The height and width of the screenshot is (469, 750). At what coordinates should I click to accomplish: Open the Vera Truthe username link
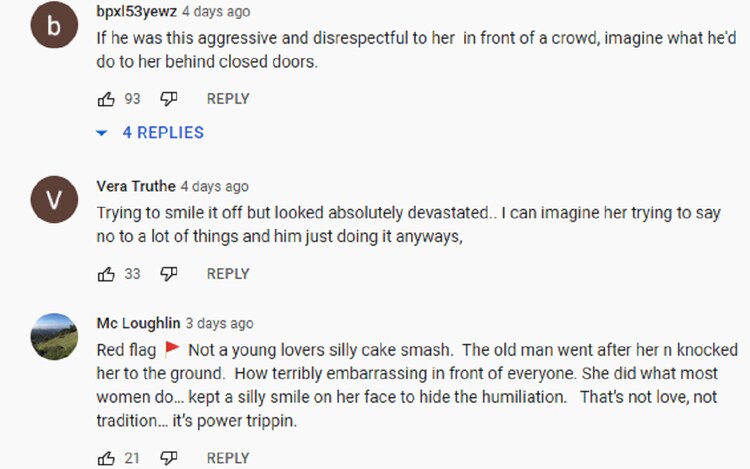click(x=136, y=186)
